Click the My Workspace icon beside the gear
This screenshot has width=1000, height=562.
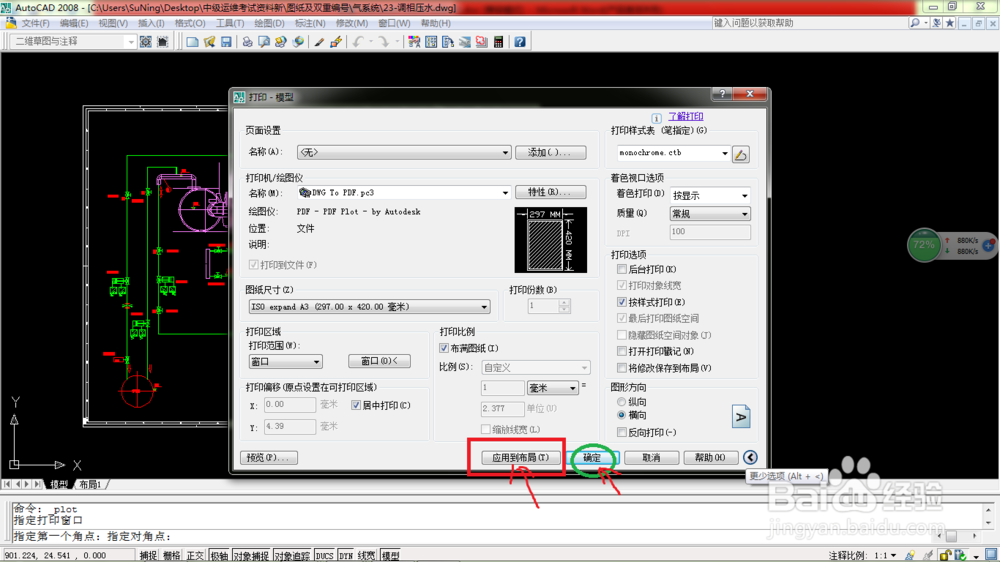pos(163,41)
